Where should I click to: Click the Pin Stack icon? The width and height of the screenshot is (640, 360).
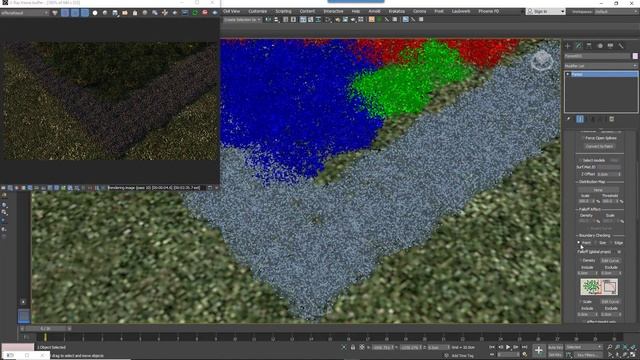[569, 119]
